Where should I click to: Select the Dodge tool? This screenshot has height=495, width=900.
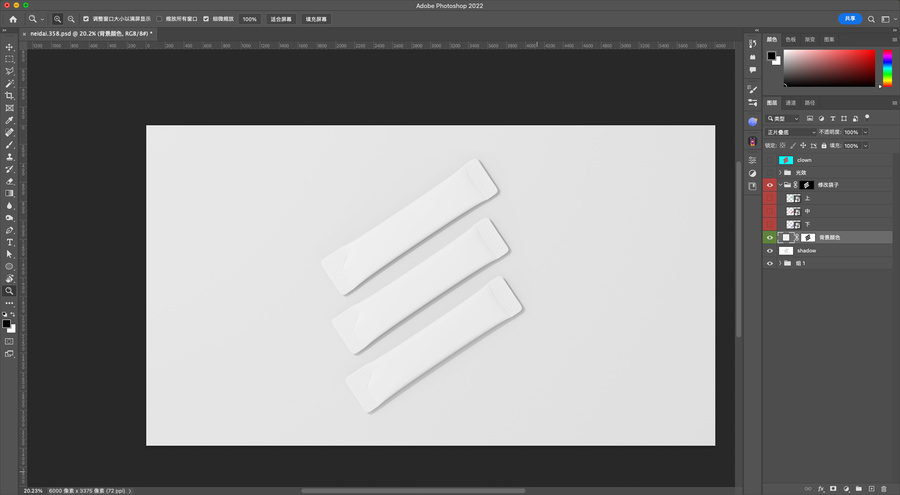click(x=9, y=218)
